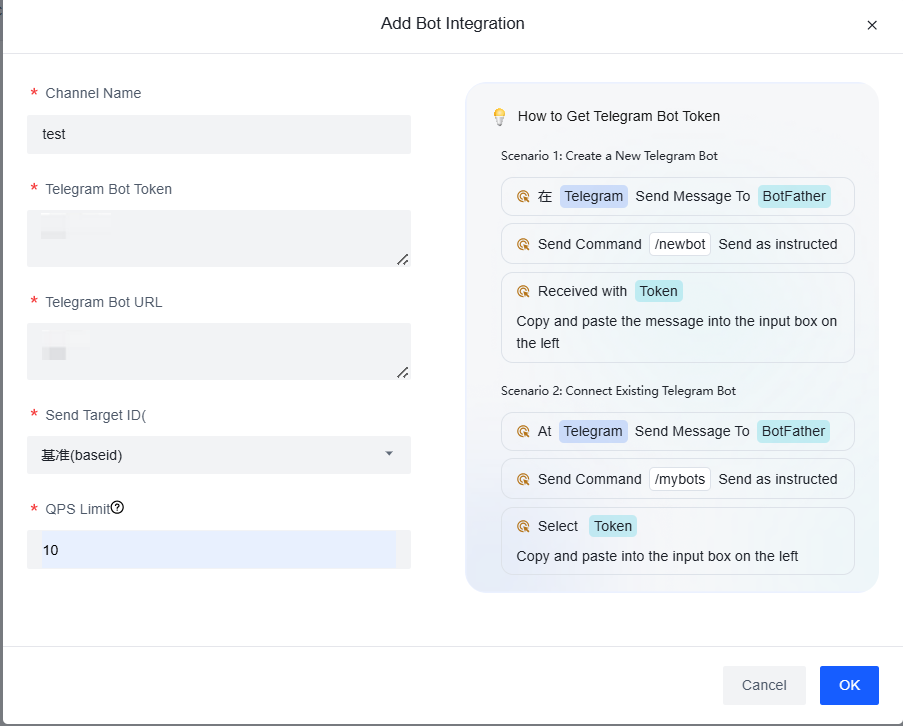The width and height of the screenshot is (903, 726).
Task: Click the step icon before the /newbot command
Action: tap(522, 244)
